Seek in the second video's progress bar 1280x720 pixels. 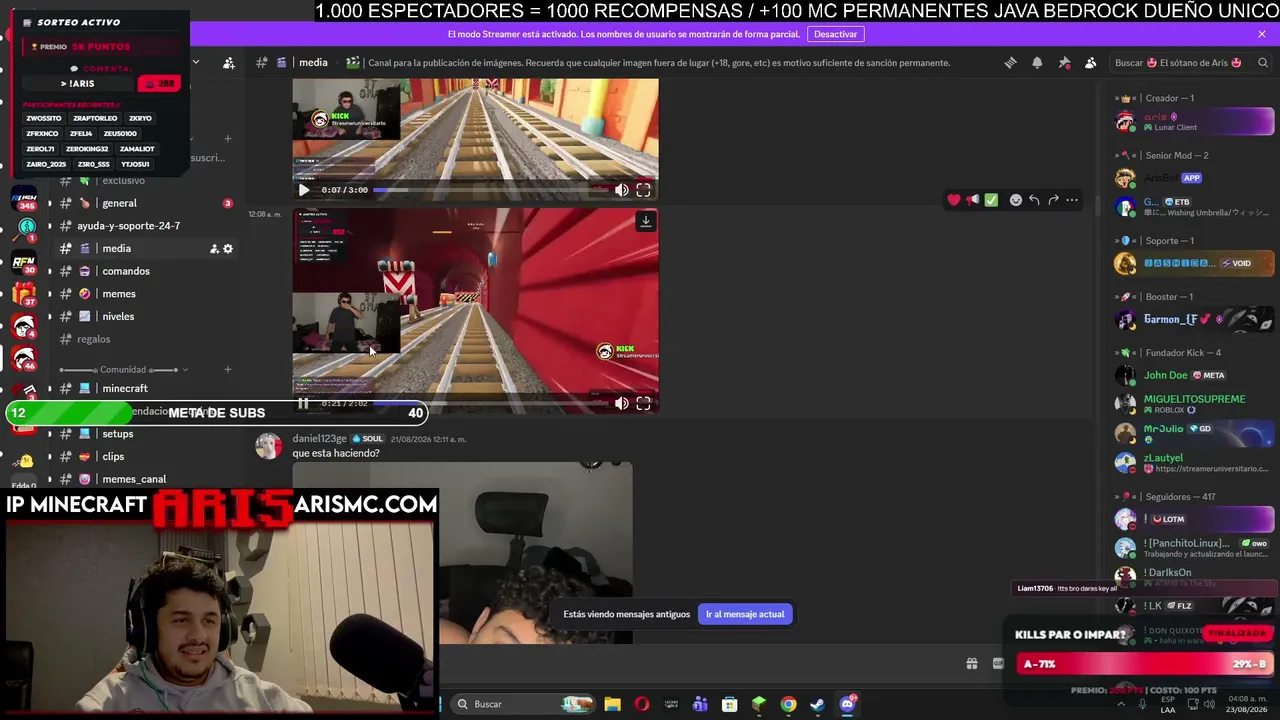tap(490, 404)
